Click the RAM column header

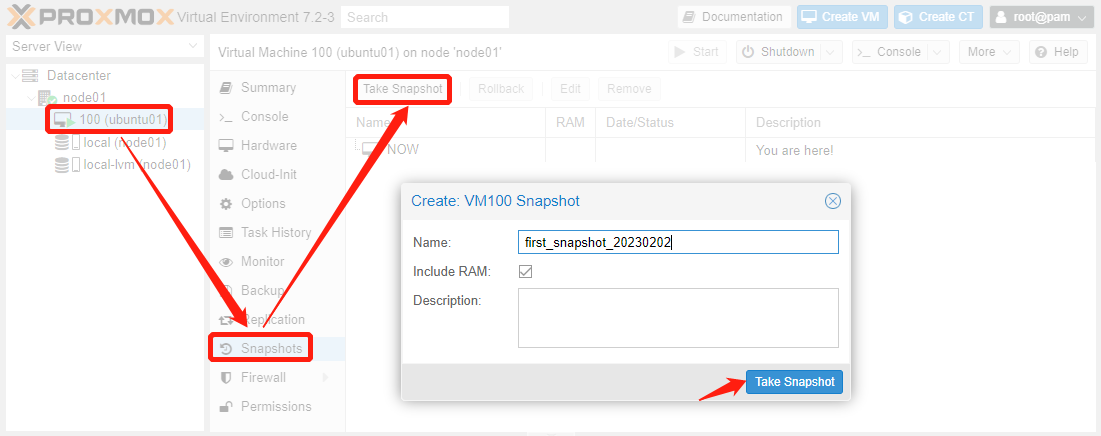[x=570, y=123]
